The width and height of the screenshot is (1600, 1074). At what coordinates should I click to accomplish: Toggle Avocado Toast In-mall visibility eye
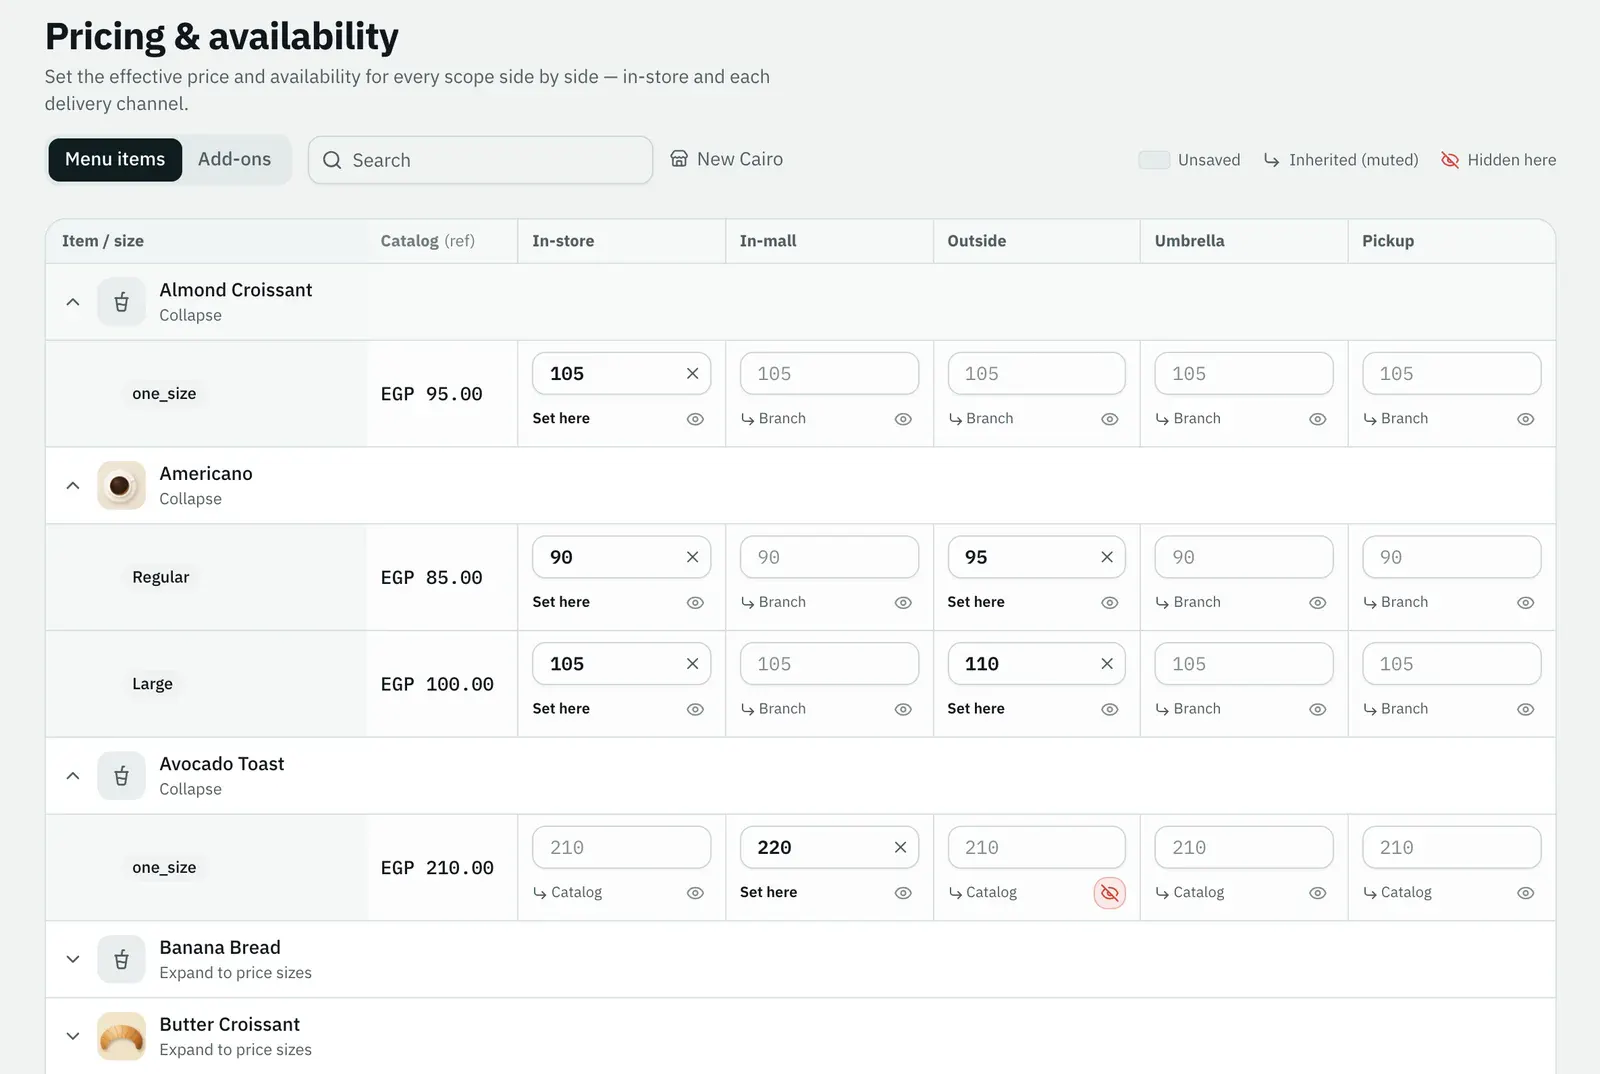[x=903, y=893]
